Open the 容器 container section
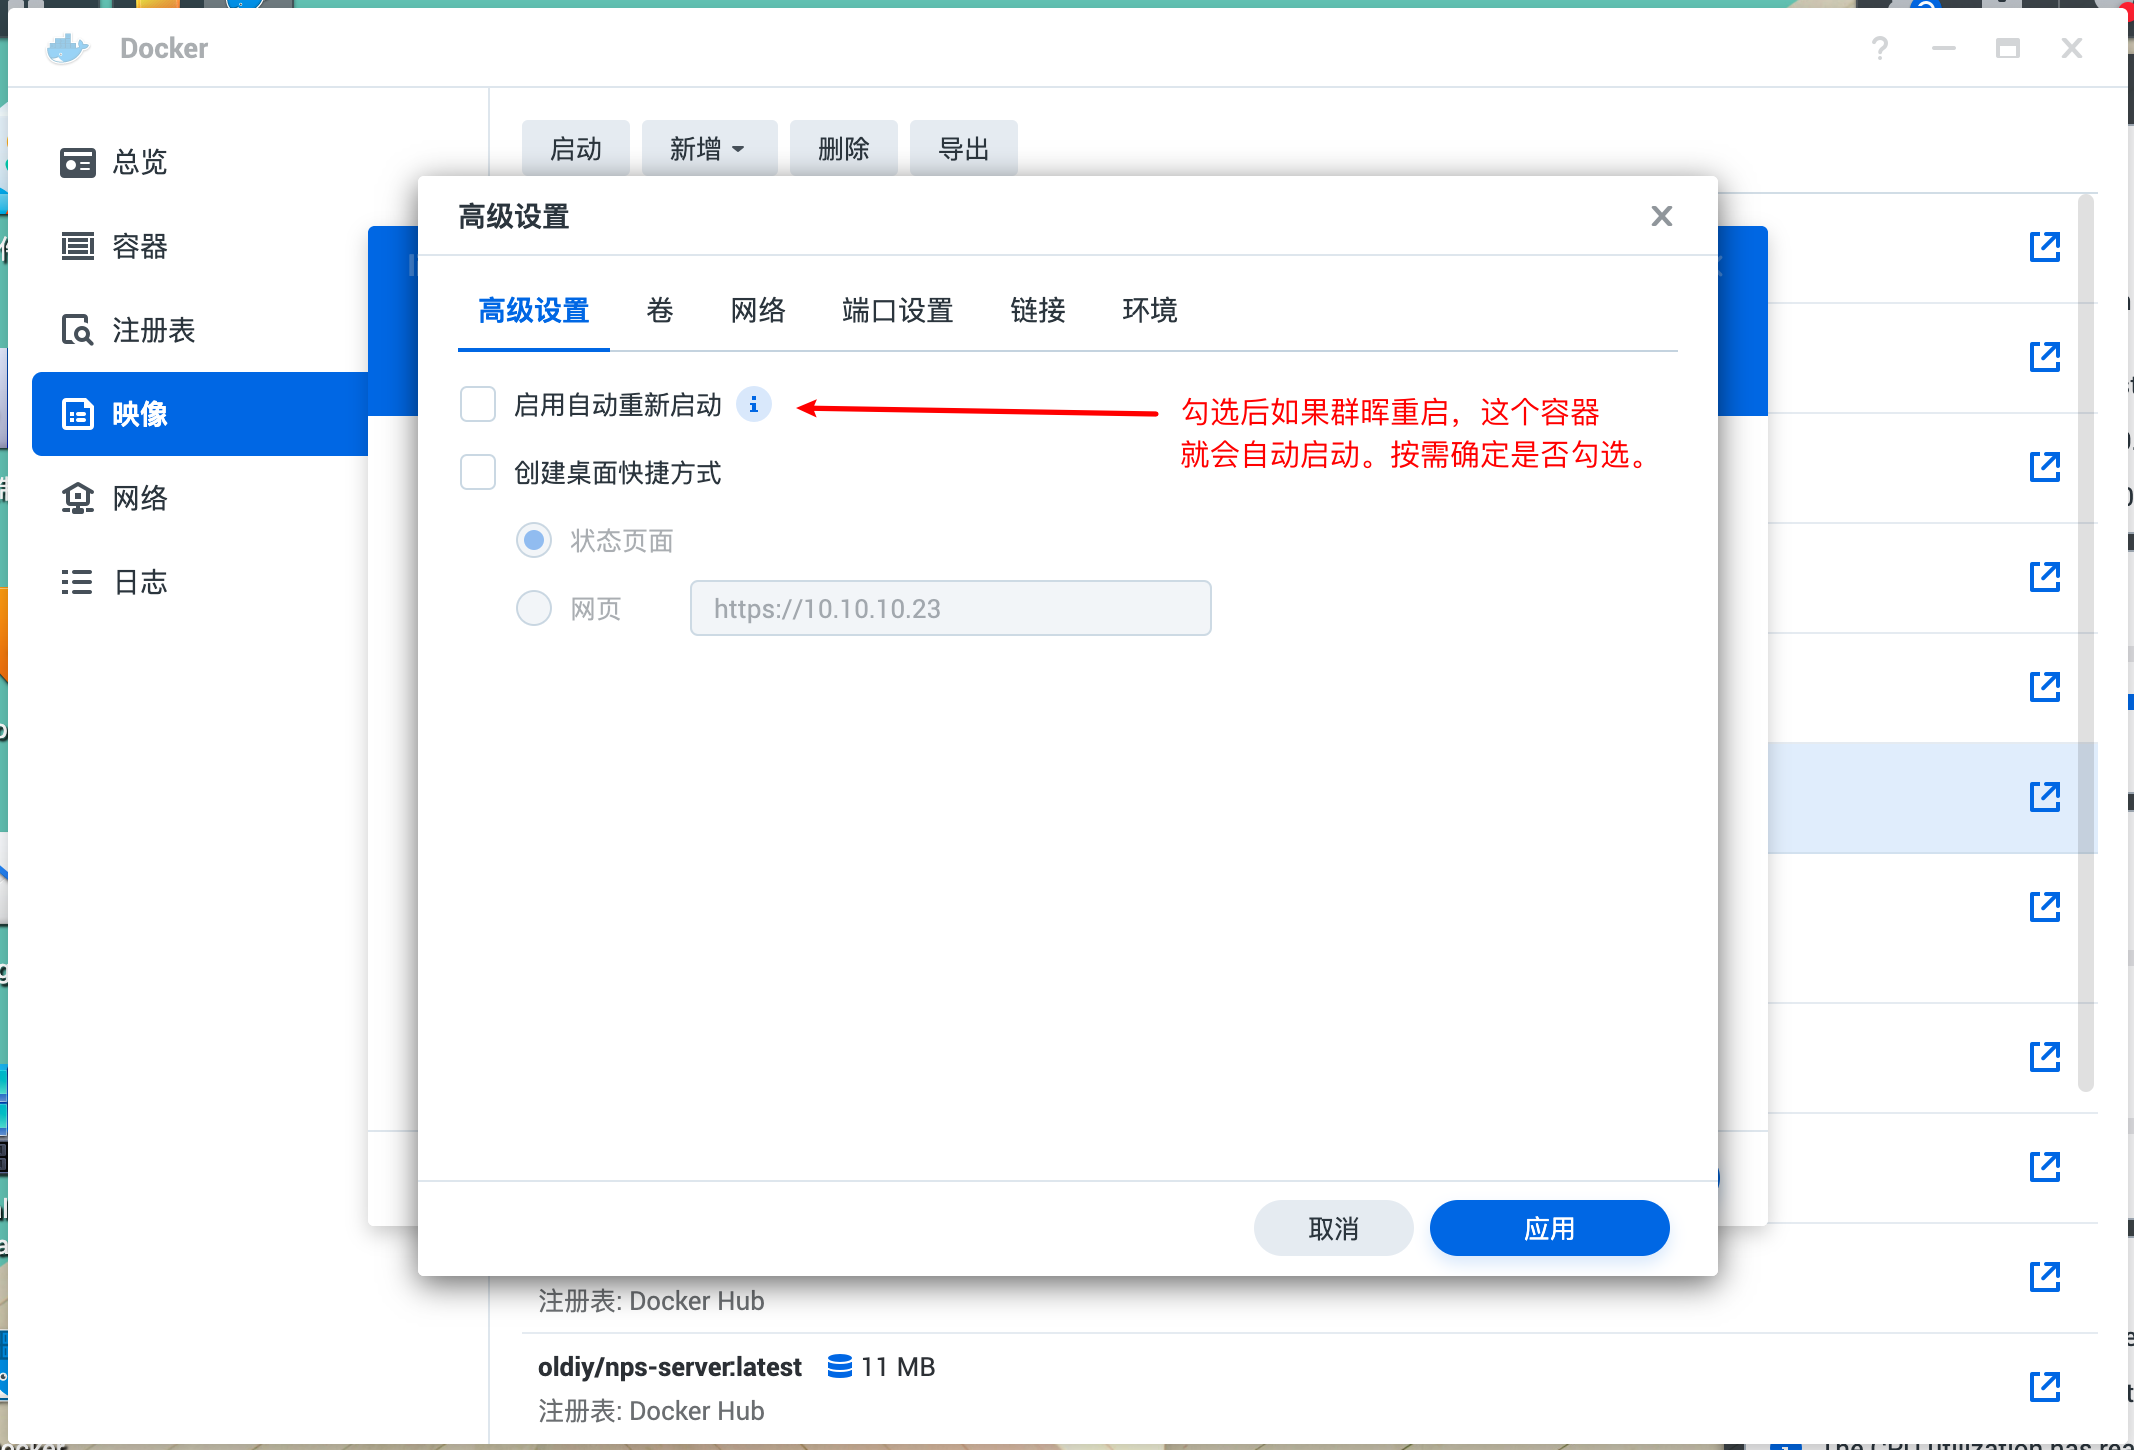Image resolution: width=2134 pixels, height=1450 pixels. pyautogui.click(x=200, y=246)
